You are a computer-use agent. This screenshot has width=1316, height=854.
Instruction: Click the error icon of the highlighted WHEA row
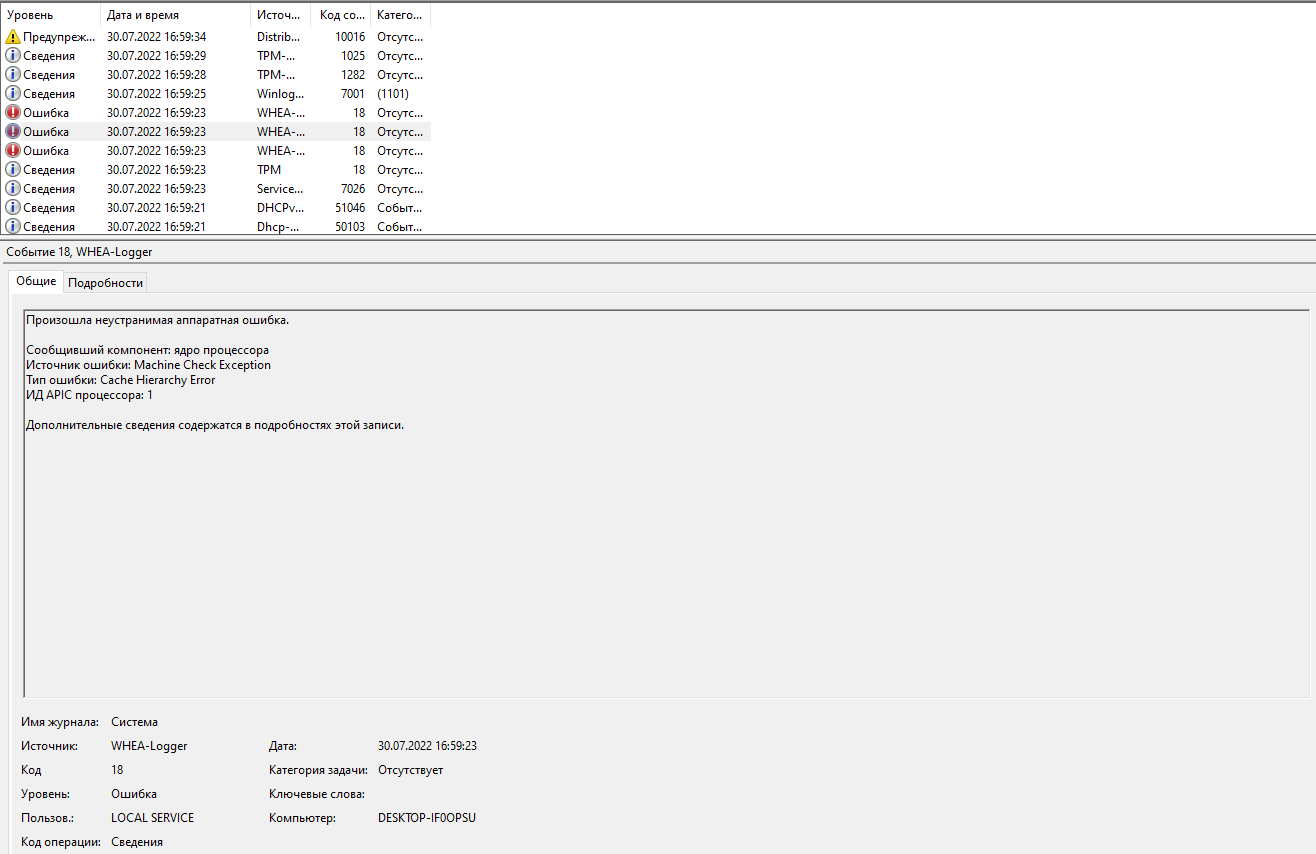pyautogui.click(x=13, y=132)
